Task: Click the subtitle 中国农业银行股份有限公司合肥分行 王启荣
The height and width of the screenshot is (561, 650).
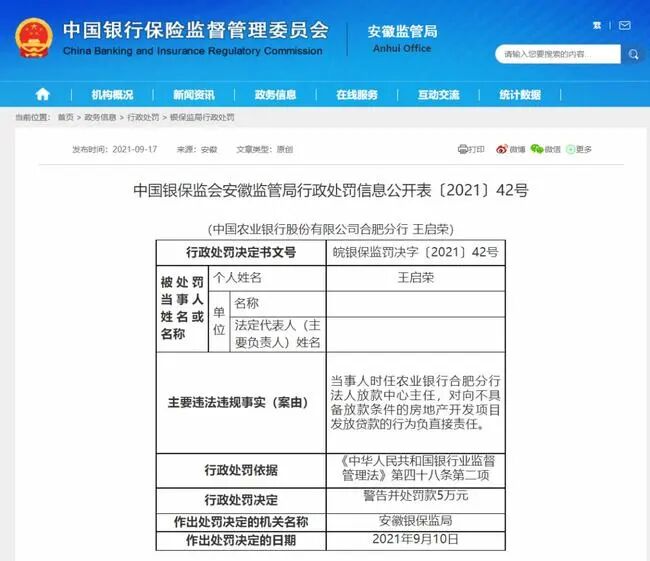Action: click(x=331, y=229)
